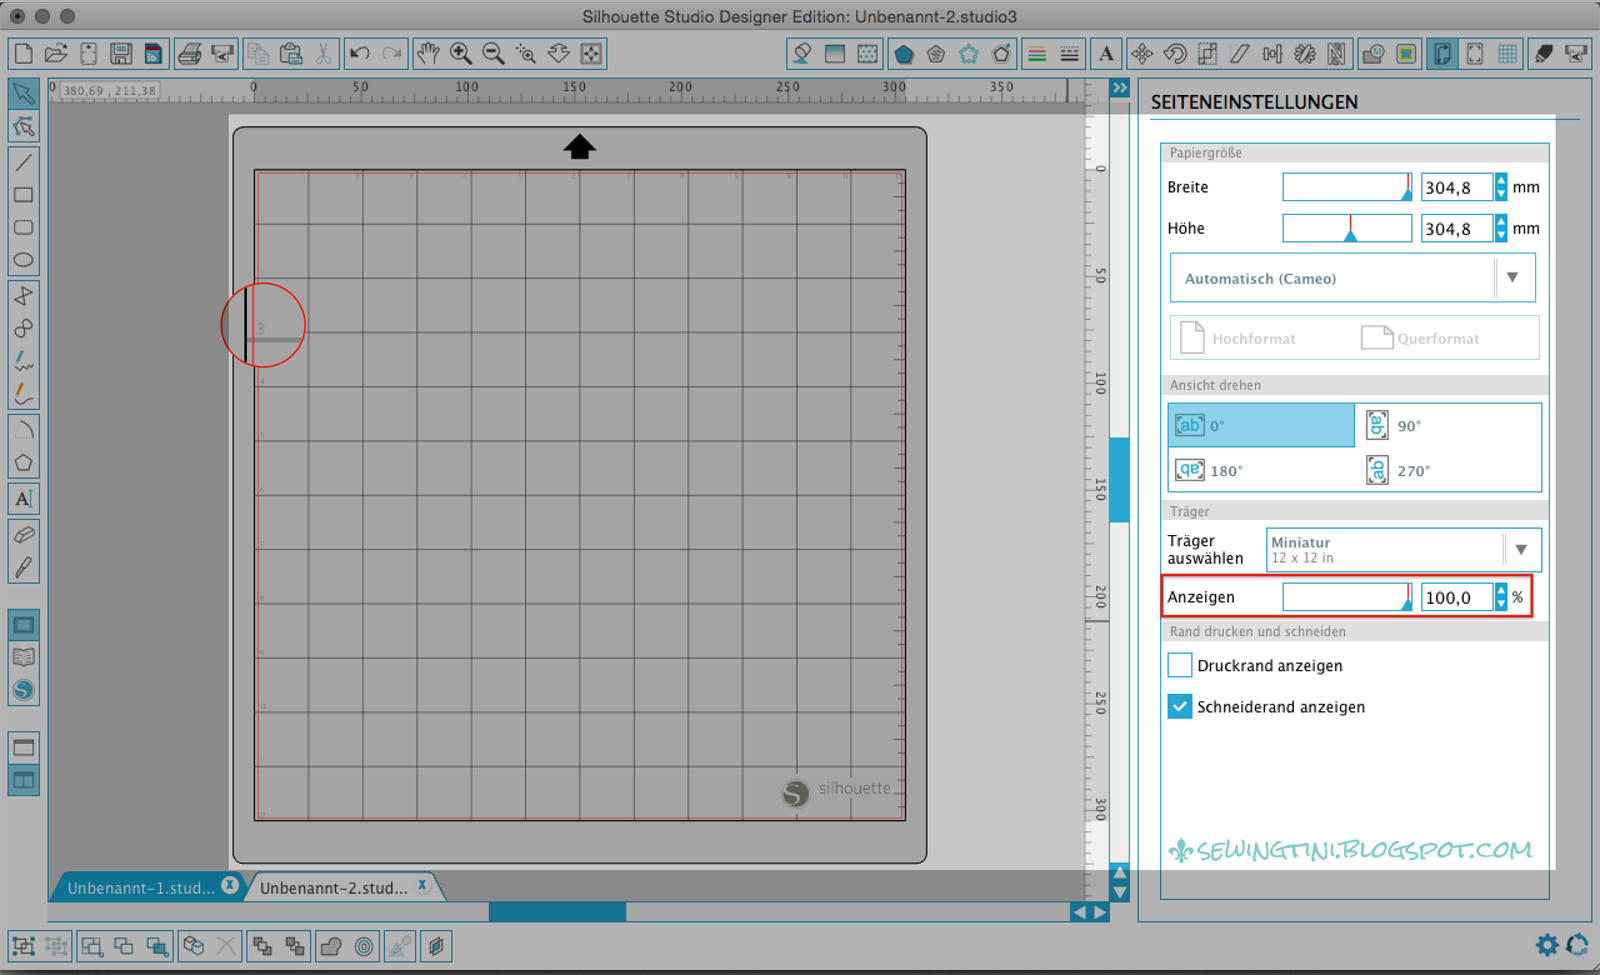The width and height of the screenshot is (1600, 975).
Task: Open preferences with the gear icon
Action: click(1547, 945)
